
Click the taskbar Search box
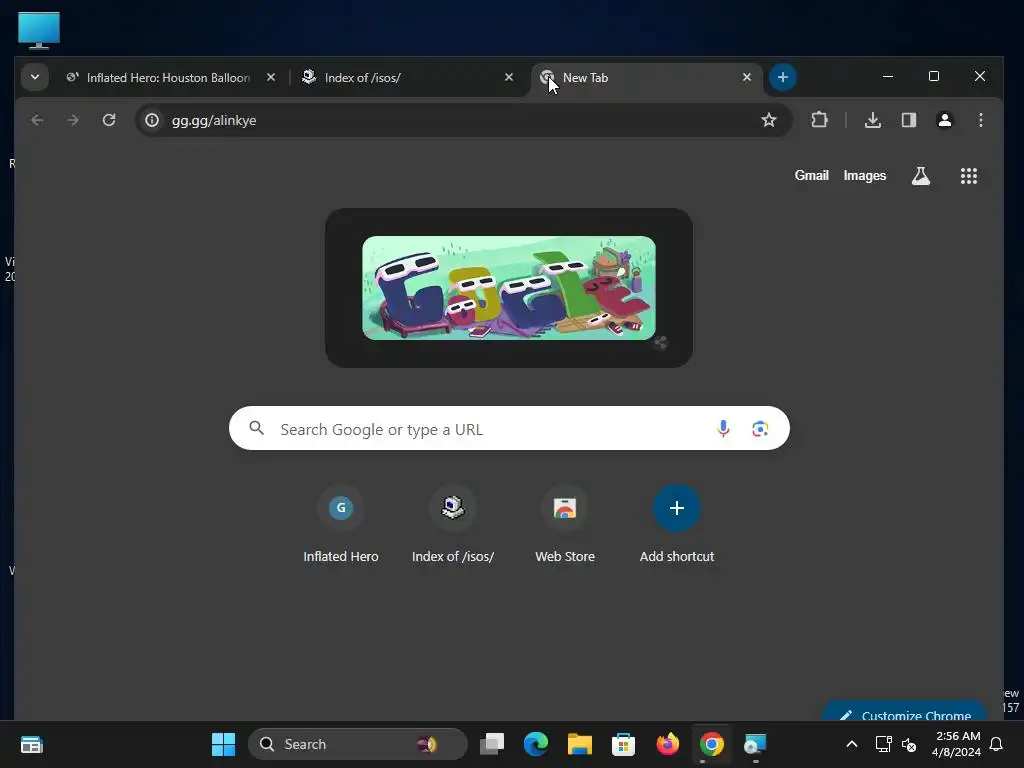coord(358,744)
